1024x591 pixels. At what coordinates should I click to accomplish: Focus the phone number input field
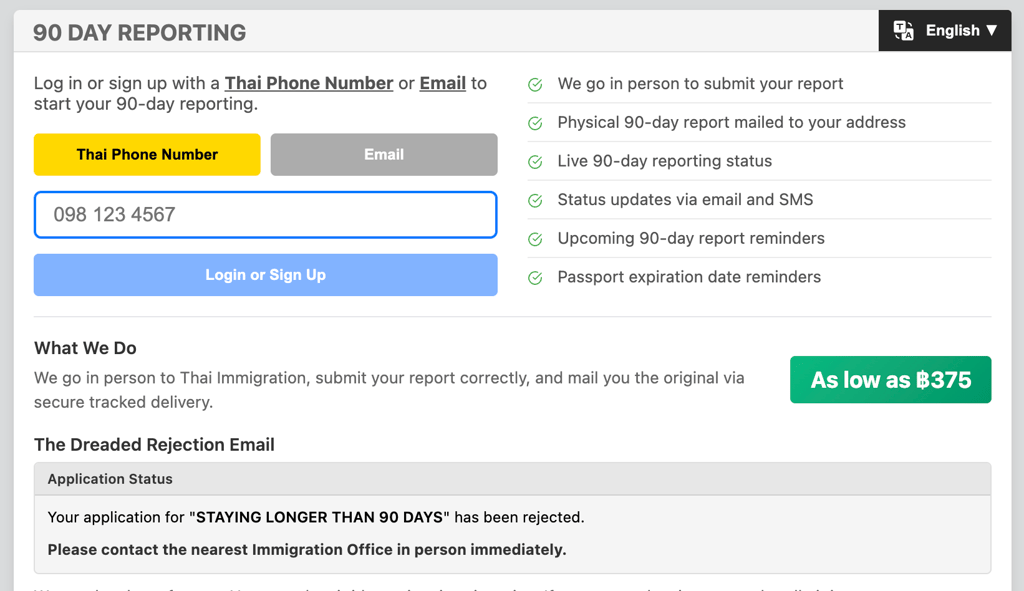click(x=266, y=215)
